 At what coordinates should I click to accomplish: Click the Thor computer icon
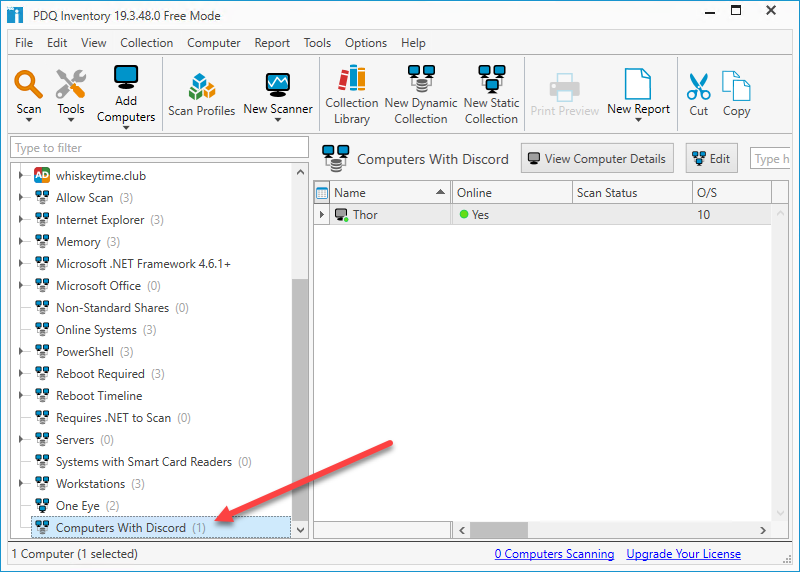[341, 215]
